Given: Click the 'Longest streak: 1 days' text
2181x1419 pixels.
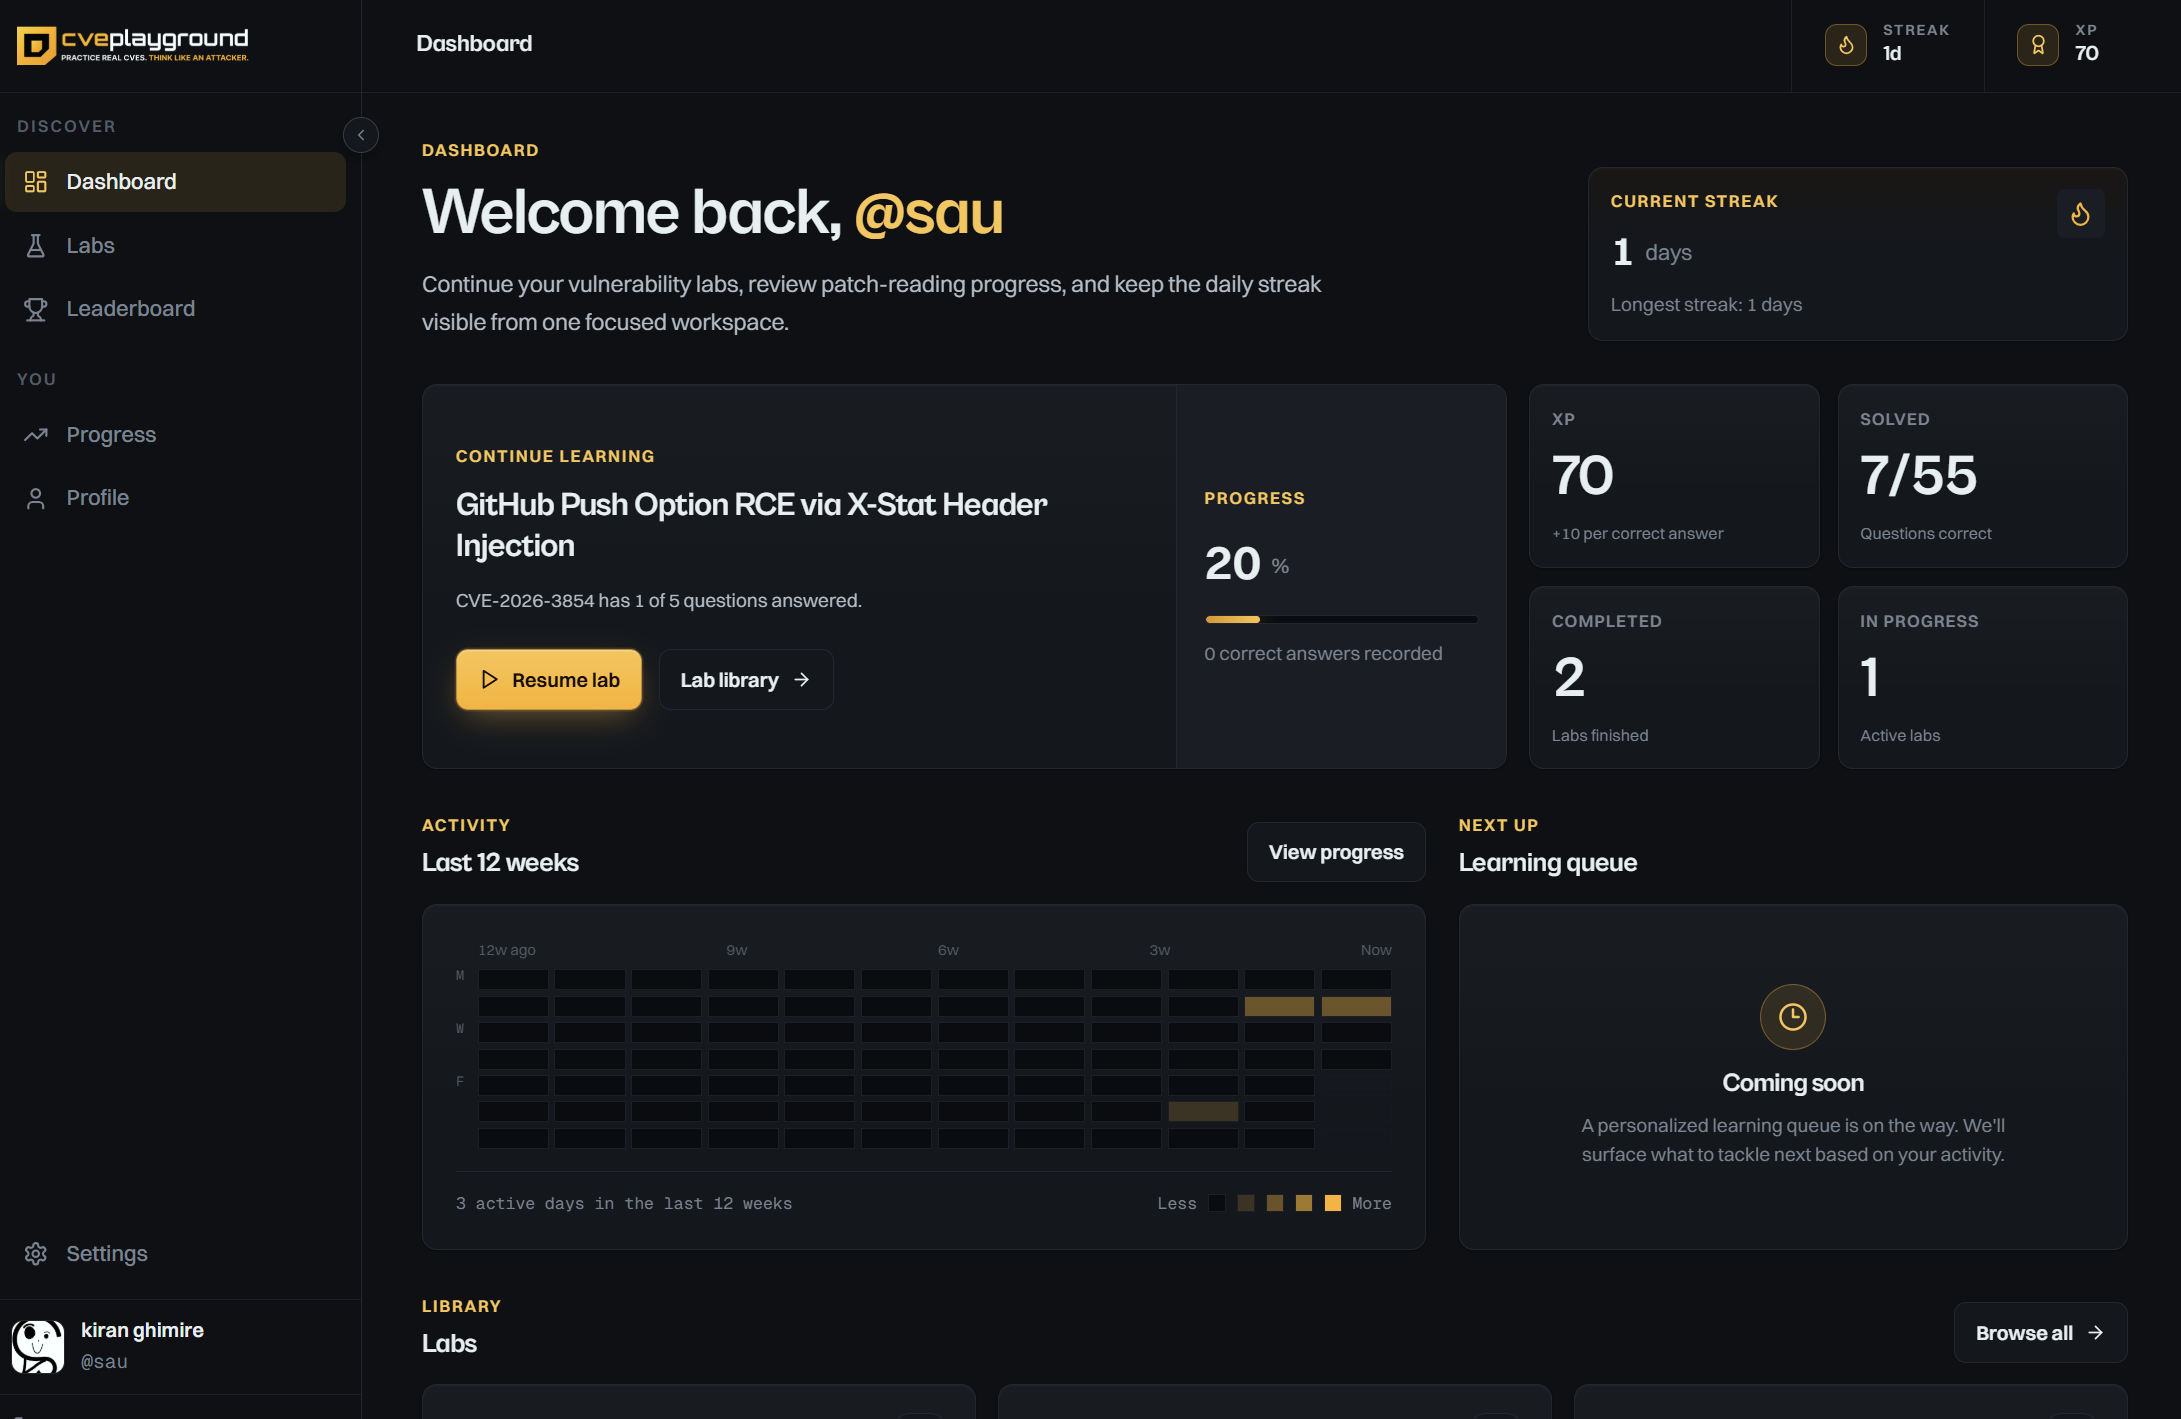Looking at the screenshot, I should pos(1706,305).
